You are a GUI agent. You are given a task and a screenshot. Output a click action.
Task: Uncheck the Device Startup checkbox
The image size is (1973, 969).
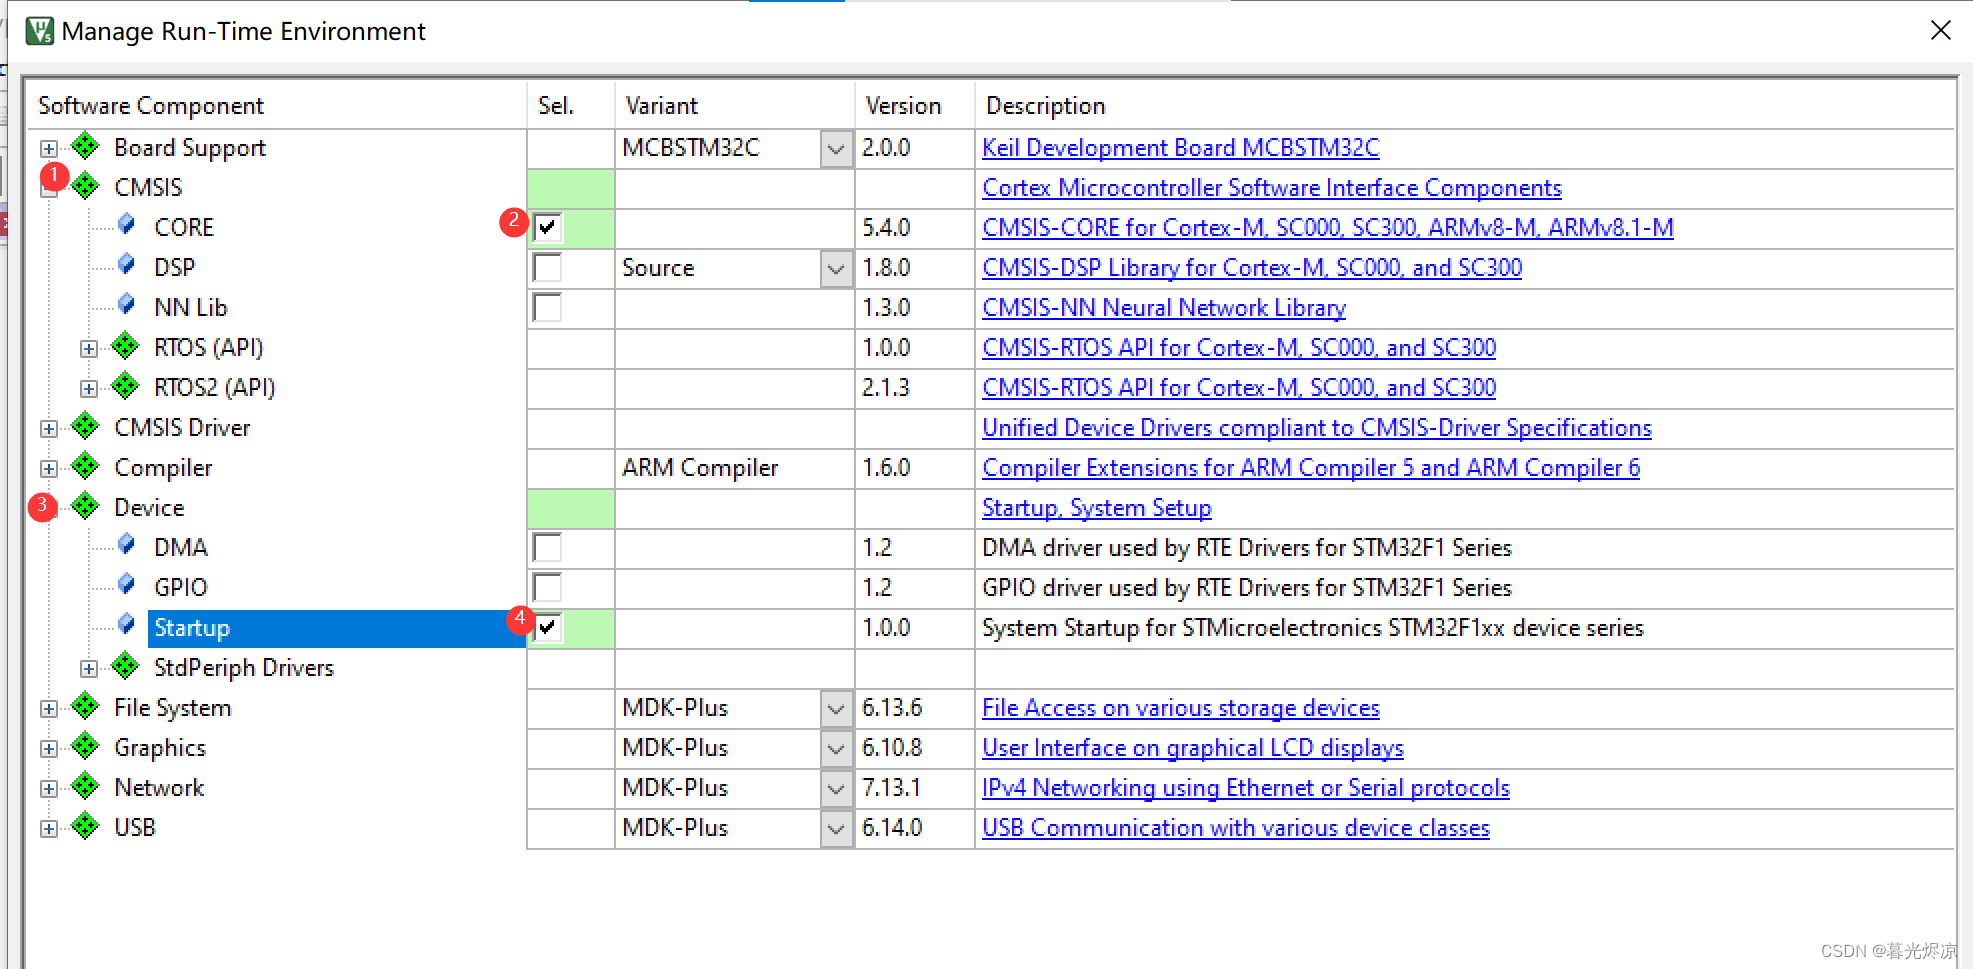tap(548, 628)
